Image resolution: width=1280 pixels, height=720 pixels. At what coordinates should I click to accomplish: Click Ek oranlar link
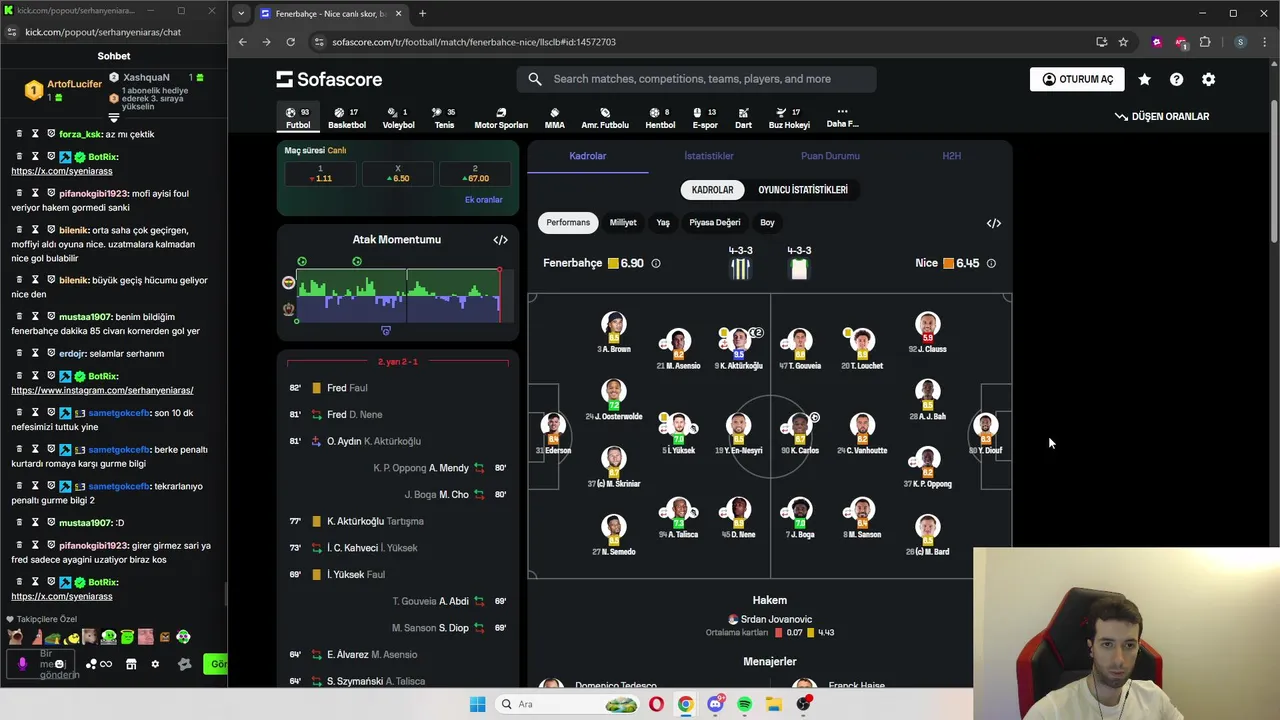(x=484, y=200)
